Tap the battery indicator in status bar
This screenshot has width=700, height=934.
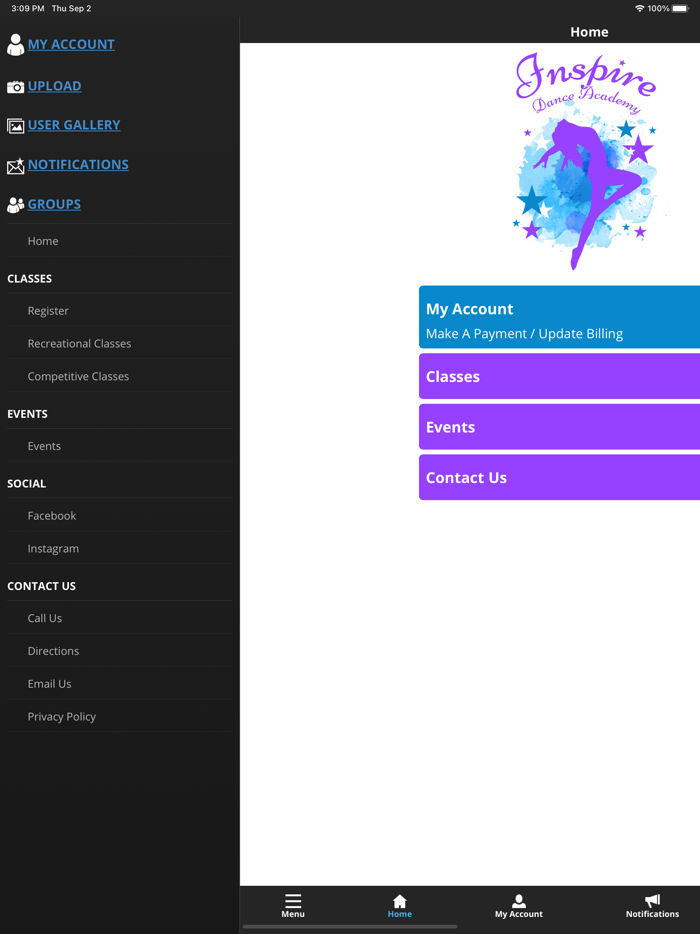pyautogui.click(x=680, y=8)
